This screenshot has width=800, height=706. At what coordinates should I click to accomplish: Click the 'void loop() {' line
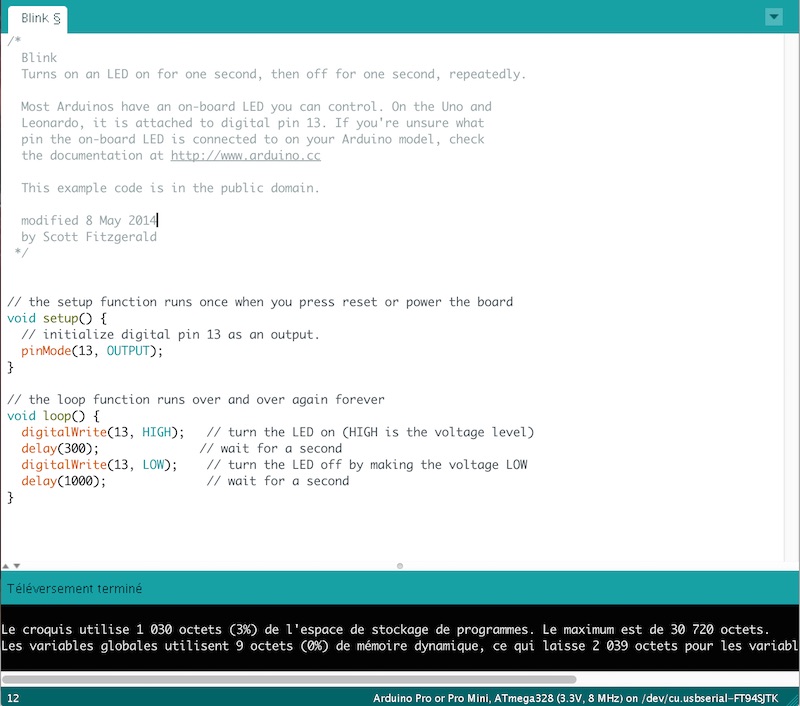pos(54,416)
